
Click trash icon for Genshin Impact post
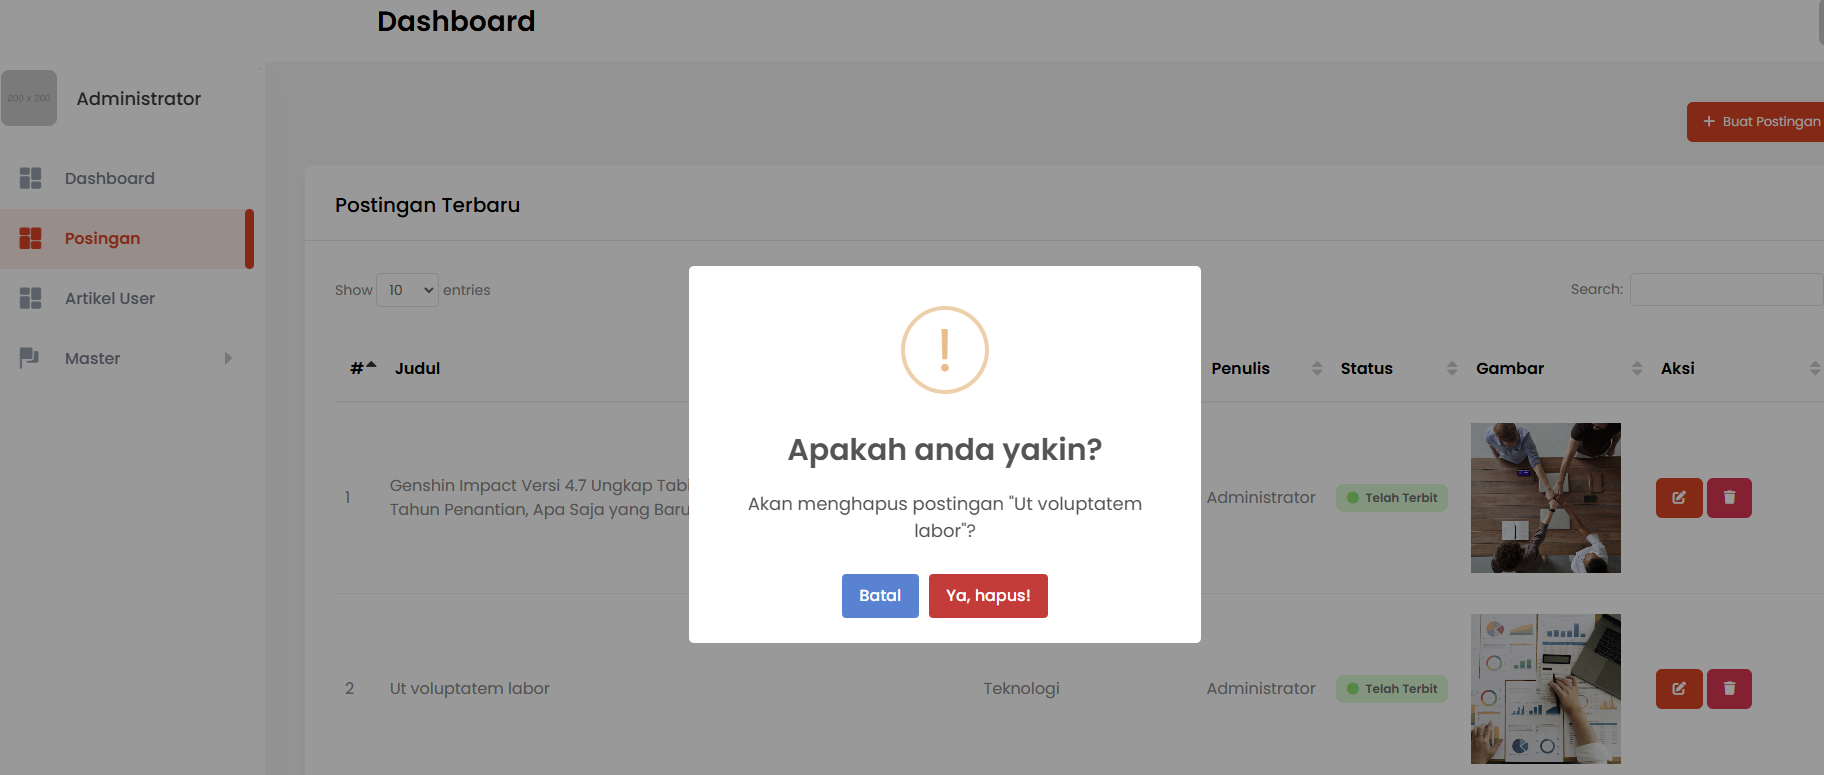(1729, 498)
